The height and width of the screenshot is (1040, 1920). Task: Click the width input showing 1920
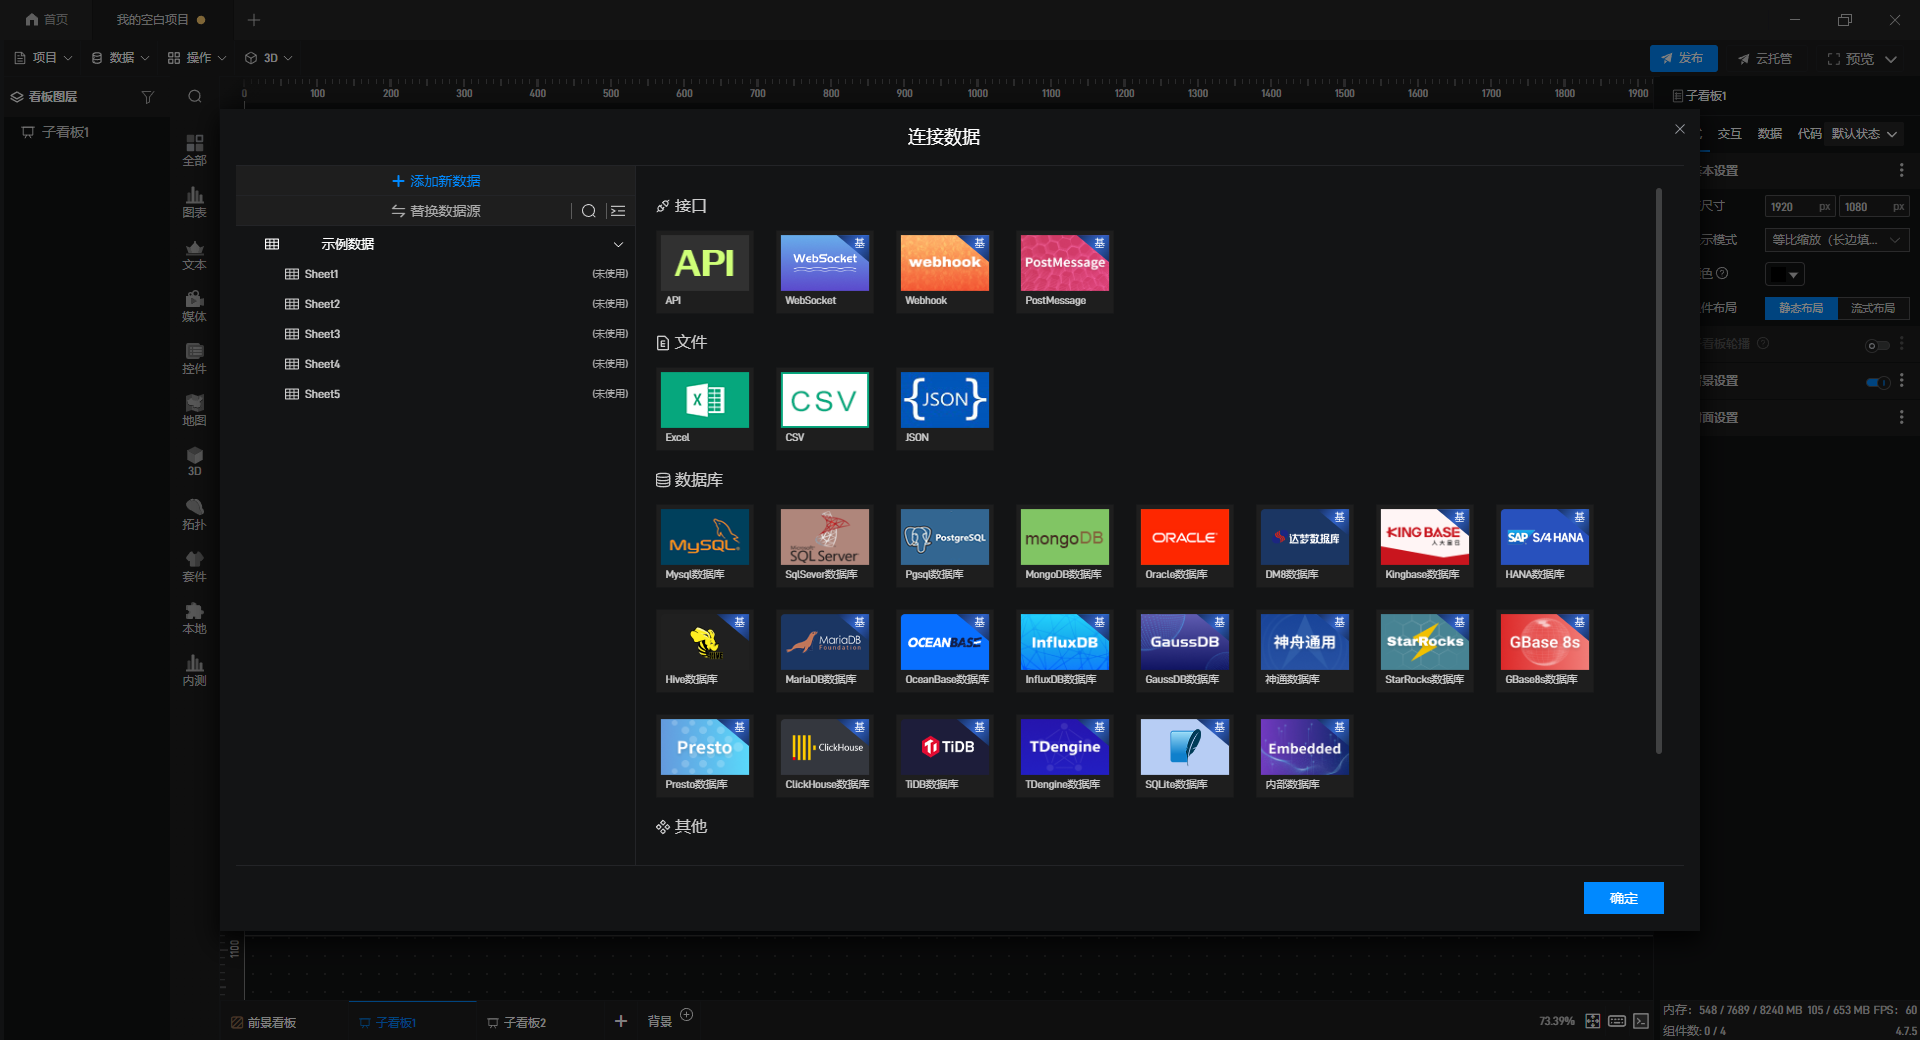[x=1800, y=207]
